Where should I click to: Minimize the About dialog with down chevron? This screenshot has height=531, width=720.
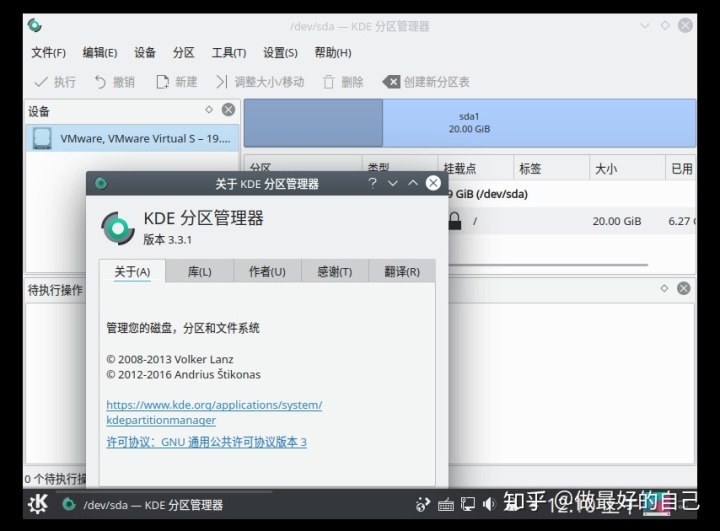[393, 183]
